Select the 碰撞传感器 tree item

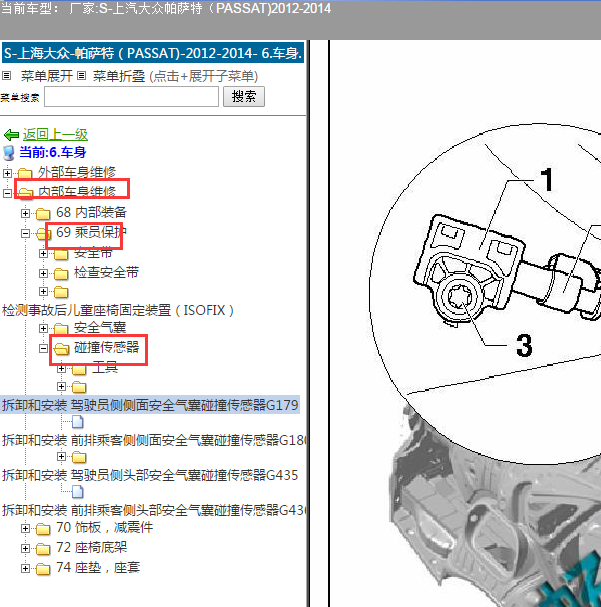click(106, 347)
